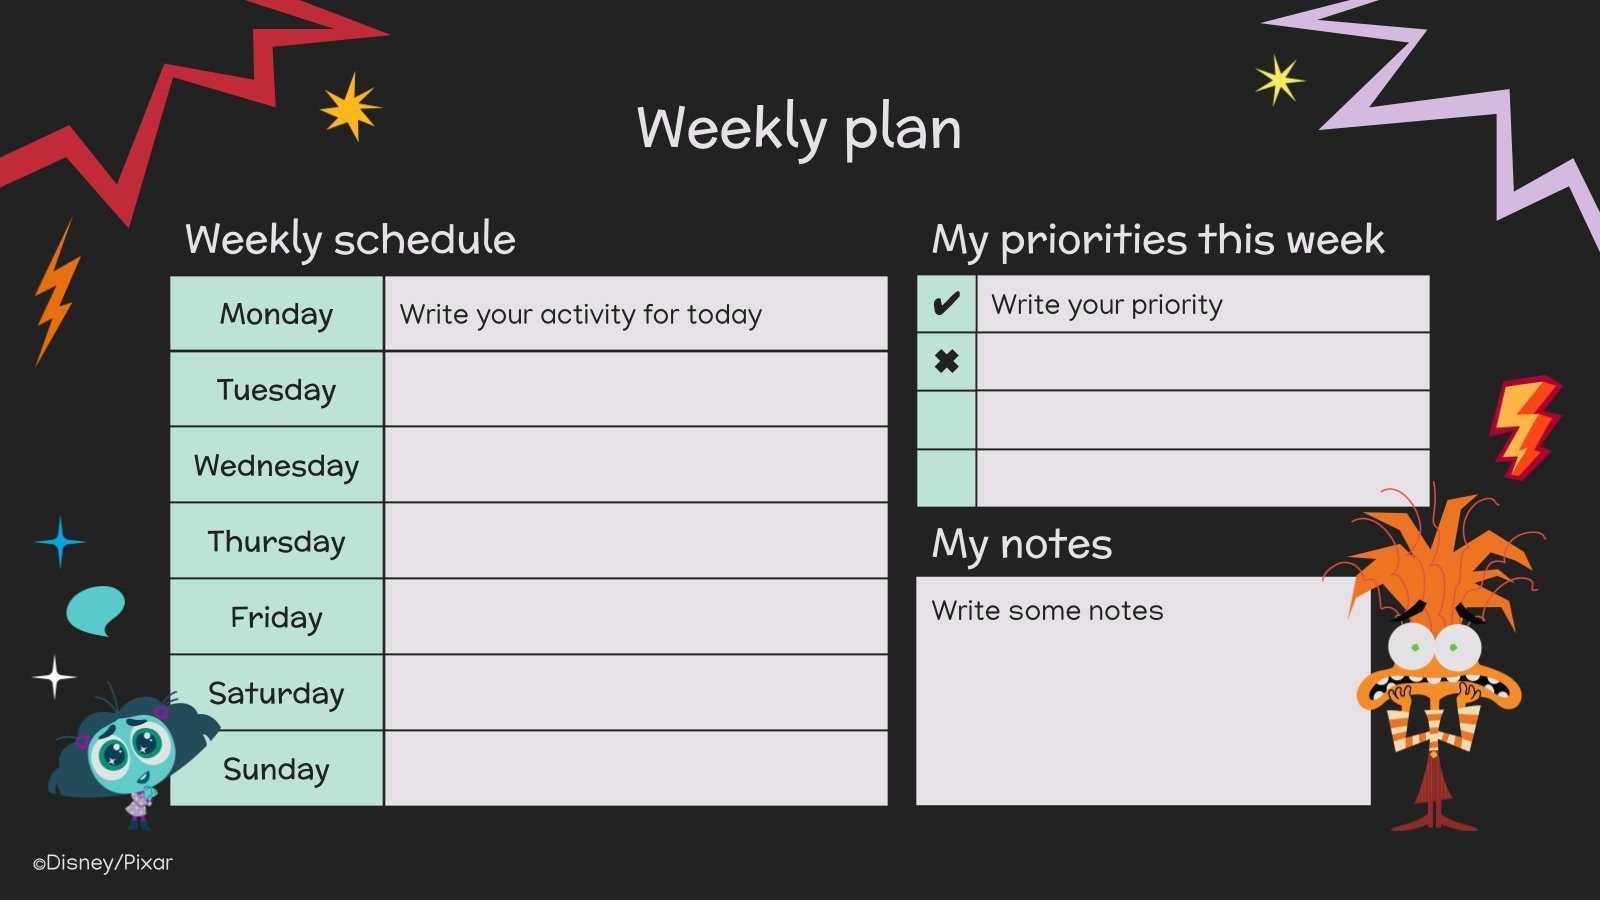Image resolution: width=1600 pixels, height=900 pixels.
Task: Select the Wednesday day label cell
Action: pos(276,465)
